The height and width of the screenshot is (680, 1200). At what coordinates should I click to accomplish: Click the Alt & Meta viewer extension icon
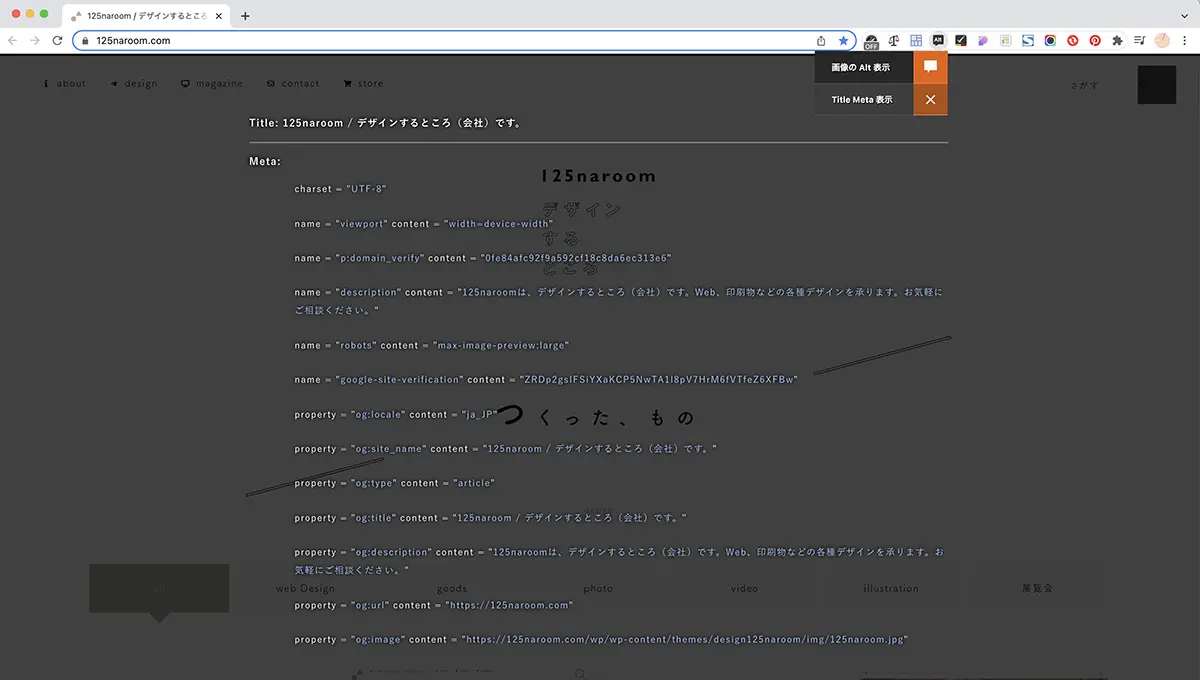938,40
